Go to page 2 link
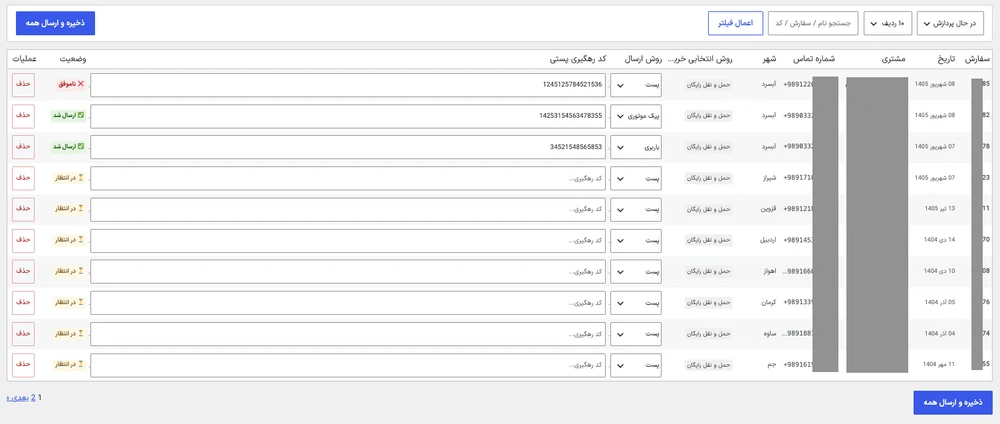Screen dimensions: 1000x424 pyautogui.click(x=33, y=397)
